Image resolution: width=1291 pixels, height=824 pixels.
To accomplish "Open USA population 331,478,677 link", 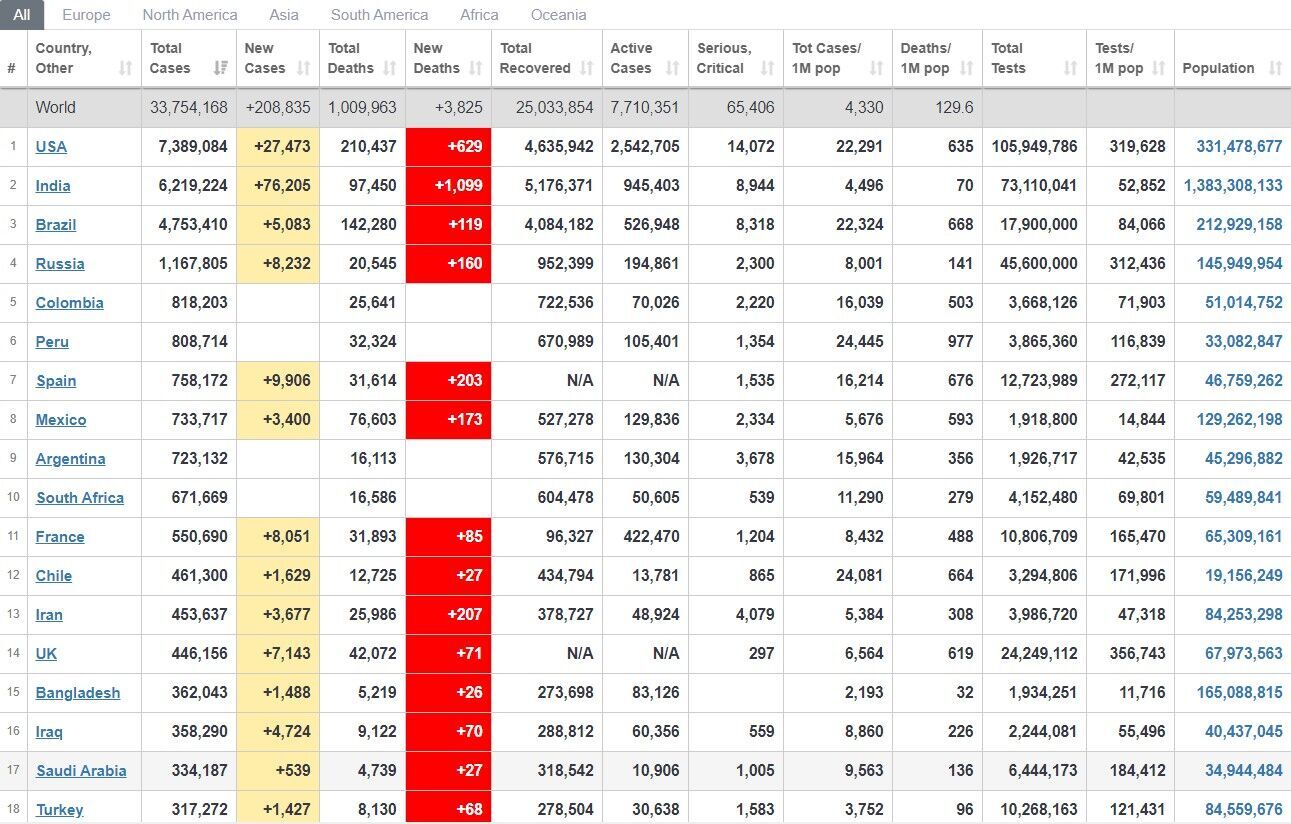I will (x=1239, y=146).
